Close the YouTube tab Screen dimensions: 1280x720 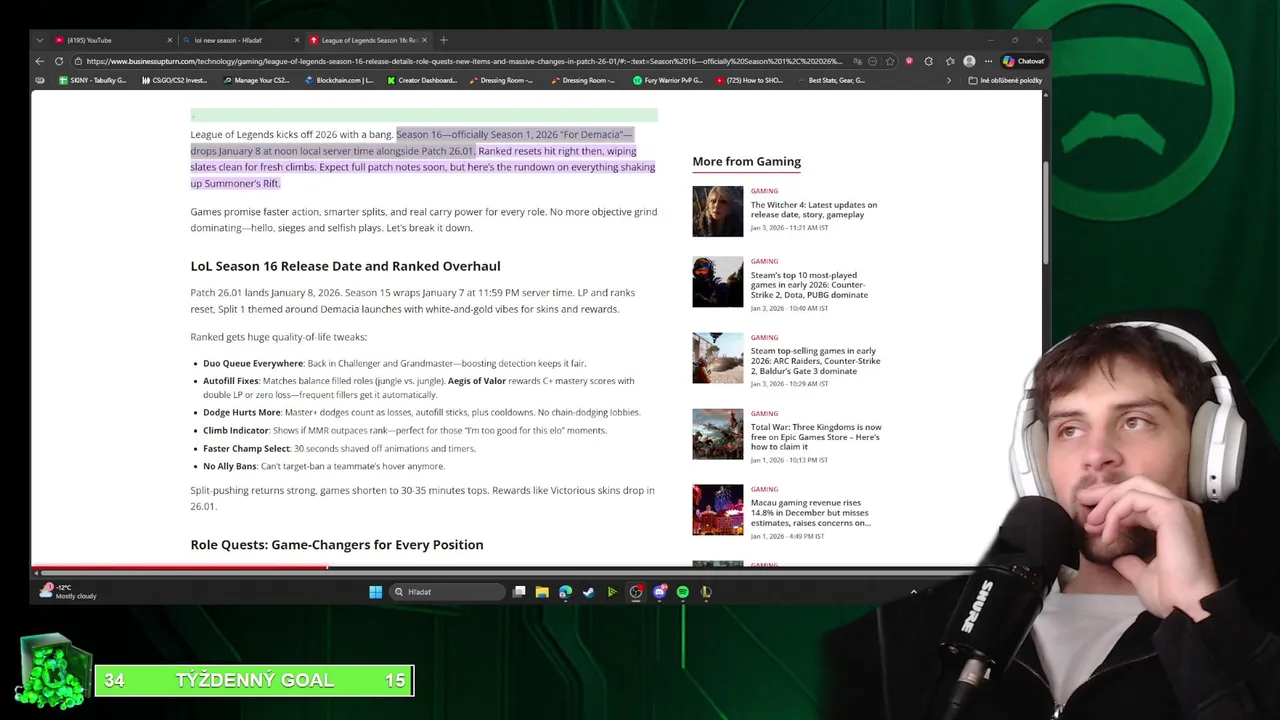169,40
